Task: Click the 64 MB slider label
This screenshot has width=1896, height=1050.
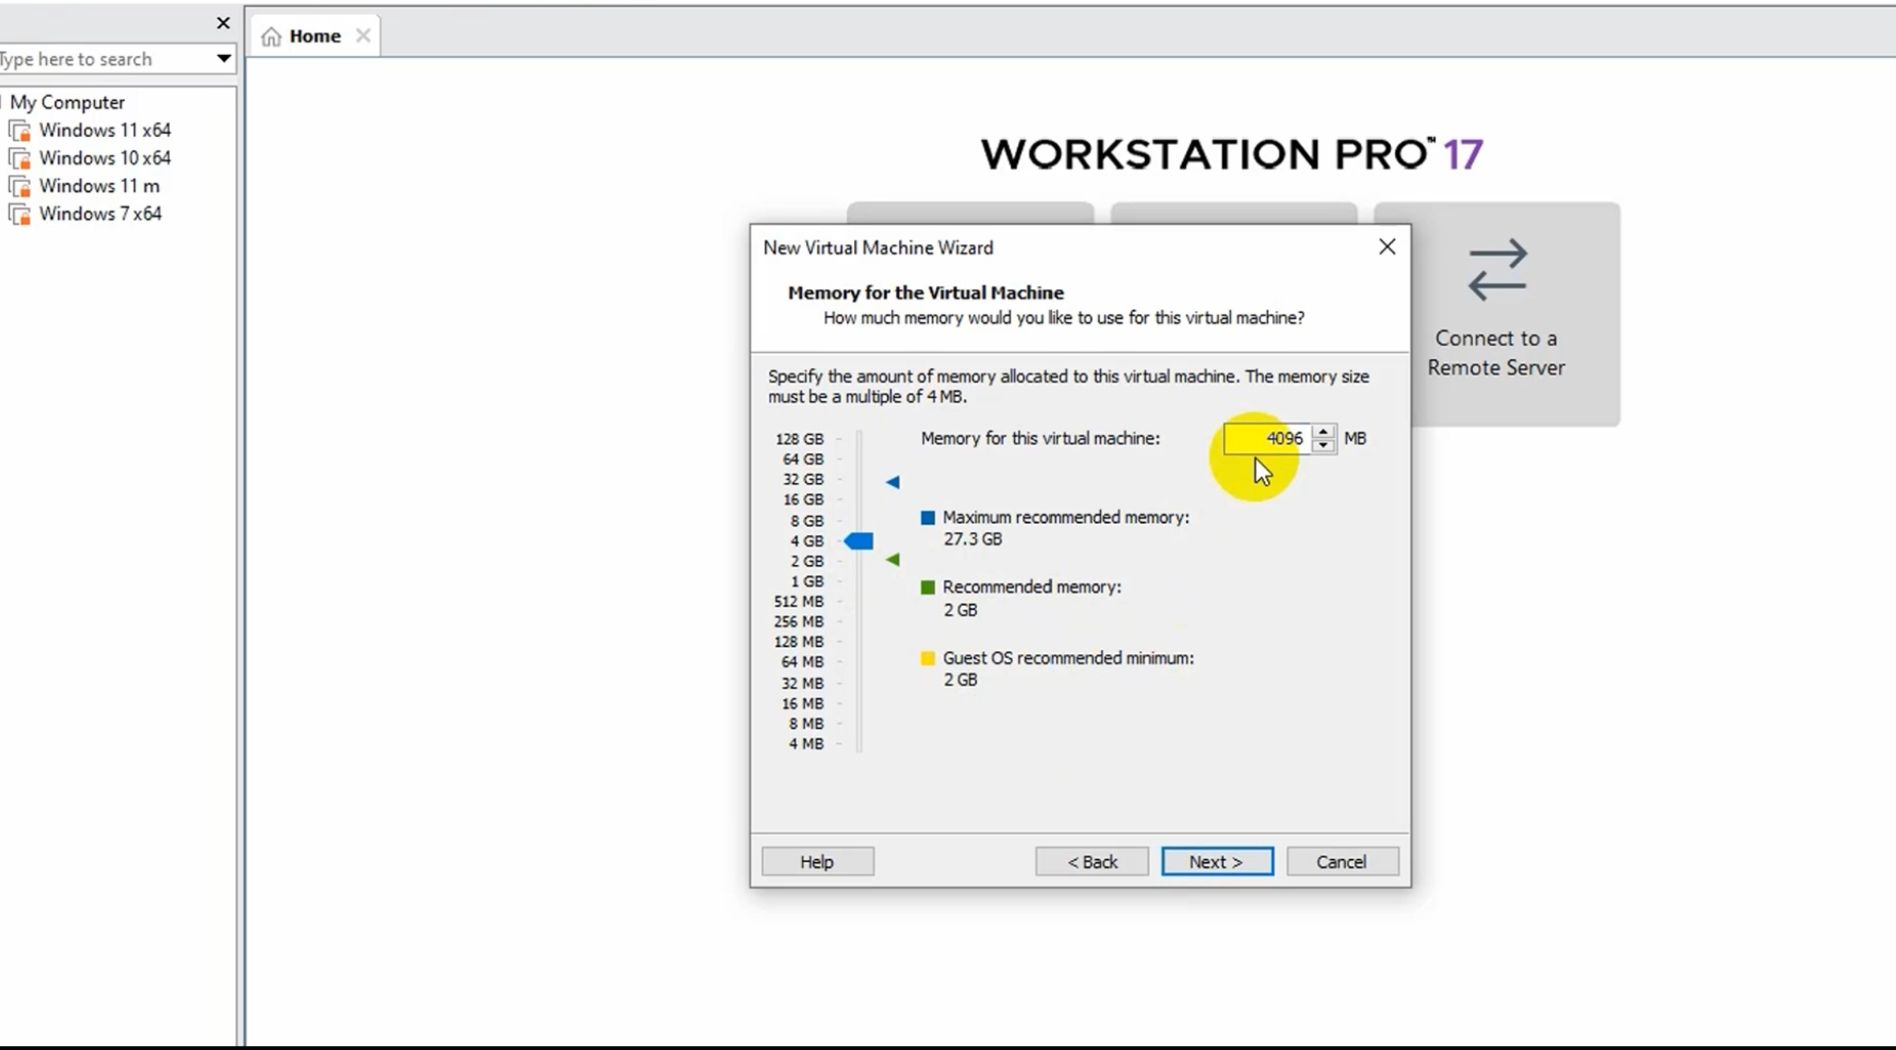Action: coord(802,662)
